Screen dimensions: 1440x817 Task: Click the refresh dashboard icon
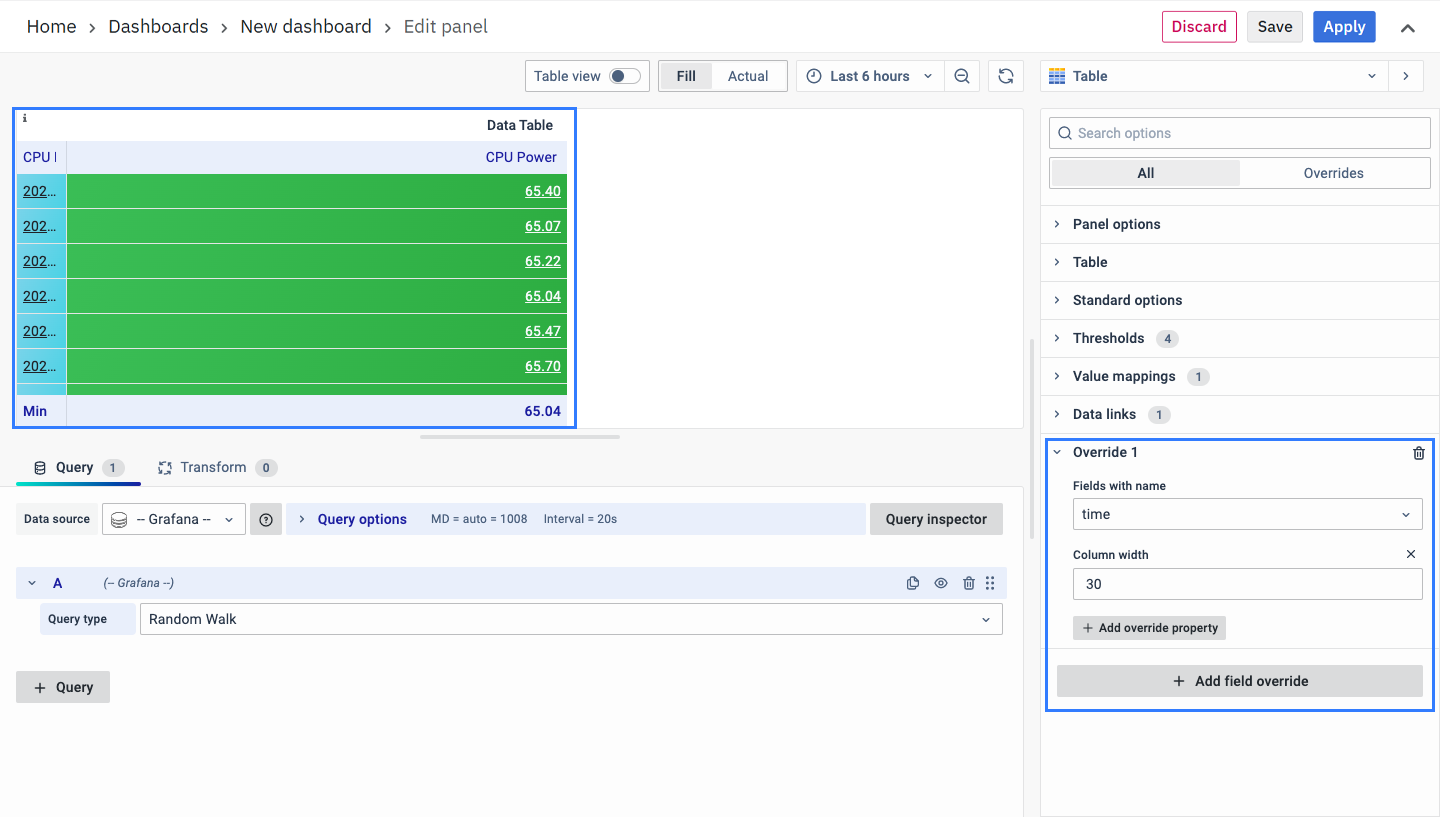click(1006, 76)
